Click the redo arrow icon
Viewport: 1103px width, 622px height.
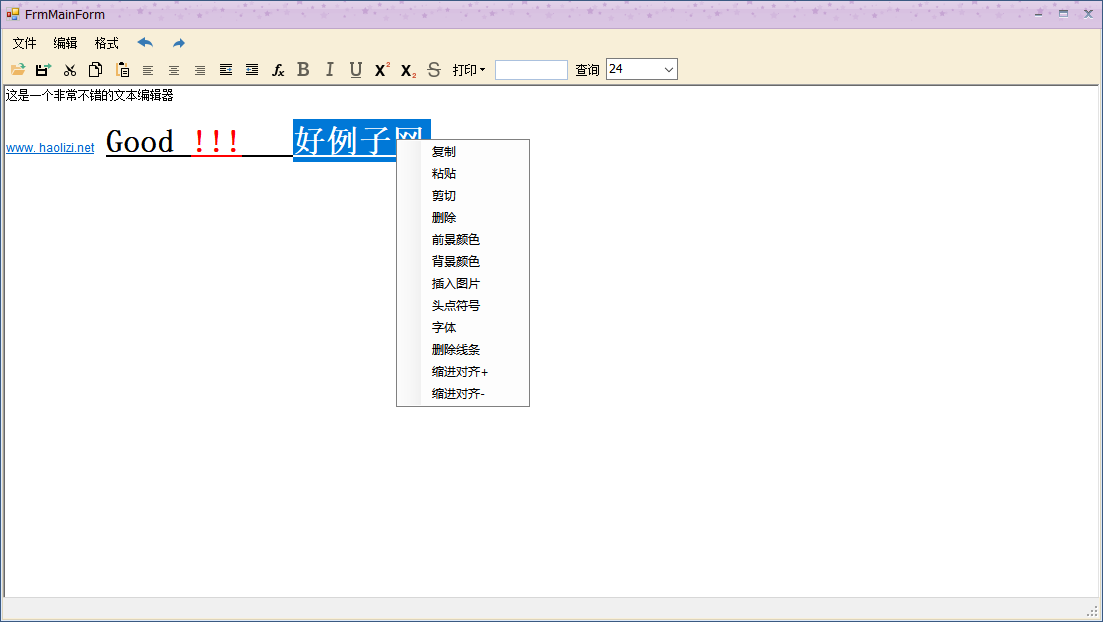tap(179, 44)
